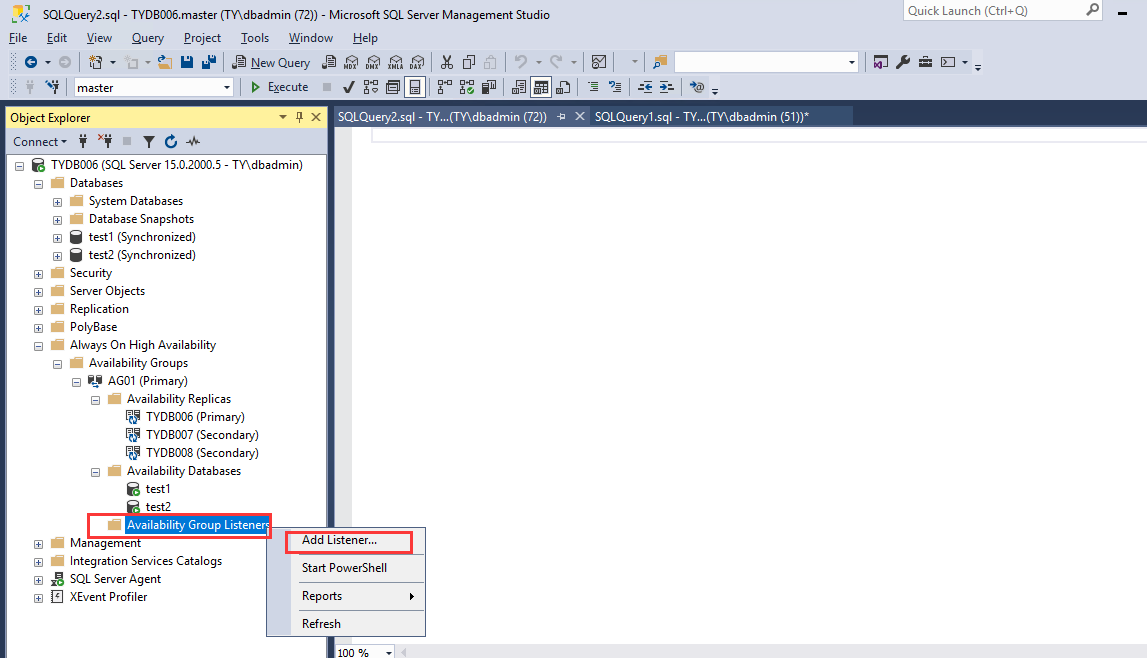Open the Reports submenu

pos(358,596)
